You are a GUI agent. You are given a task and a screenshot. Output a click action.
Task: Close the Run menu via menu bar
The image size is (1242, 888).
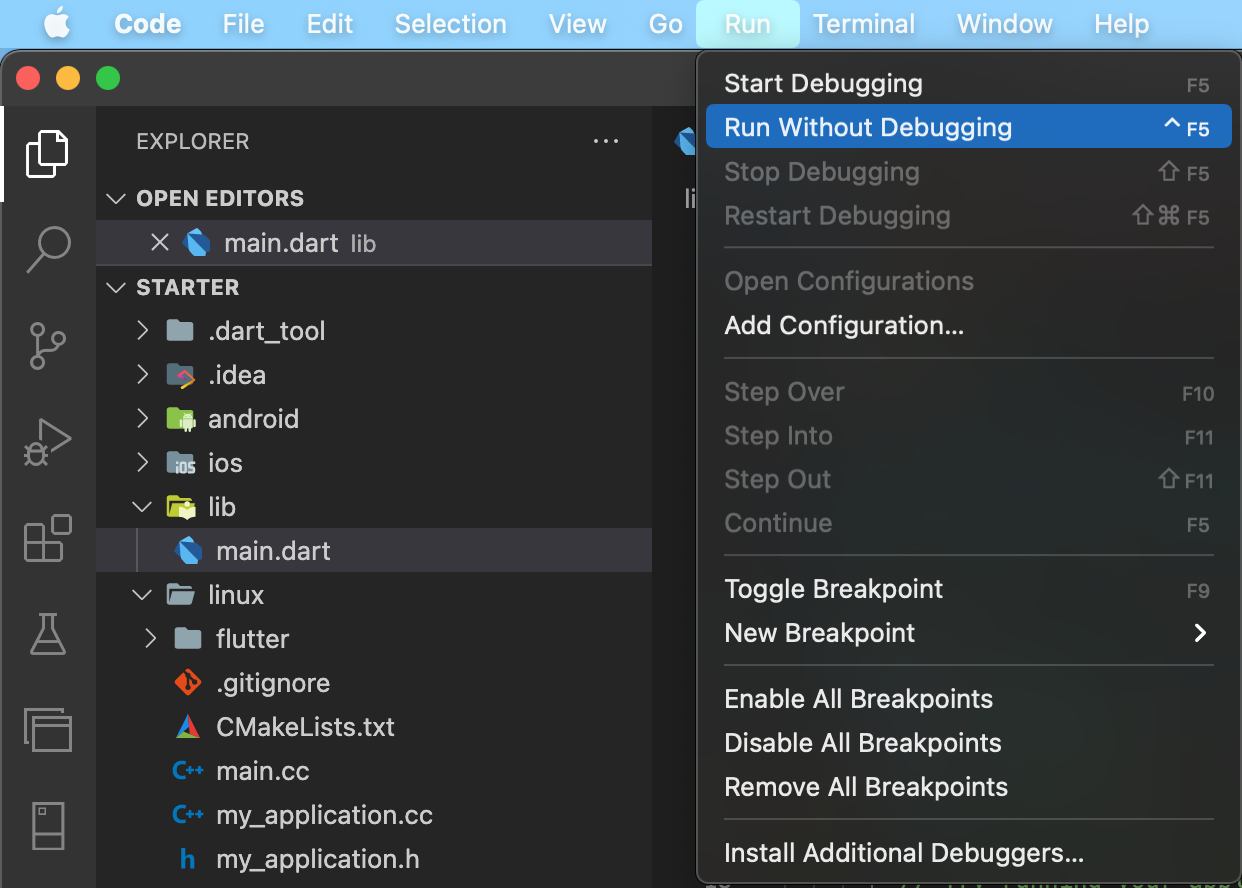point(748,24)
